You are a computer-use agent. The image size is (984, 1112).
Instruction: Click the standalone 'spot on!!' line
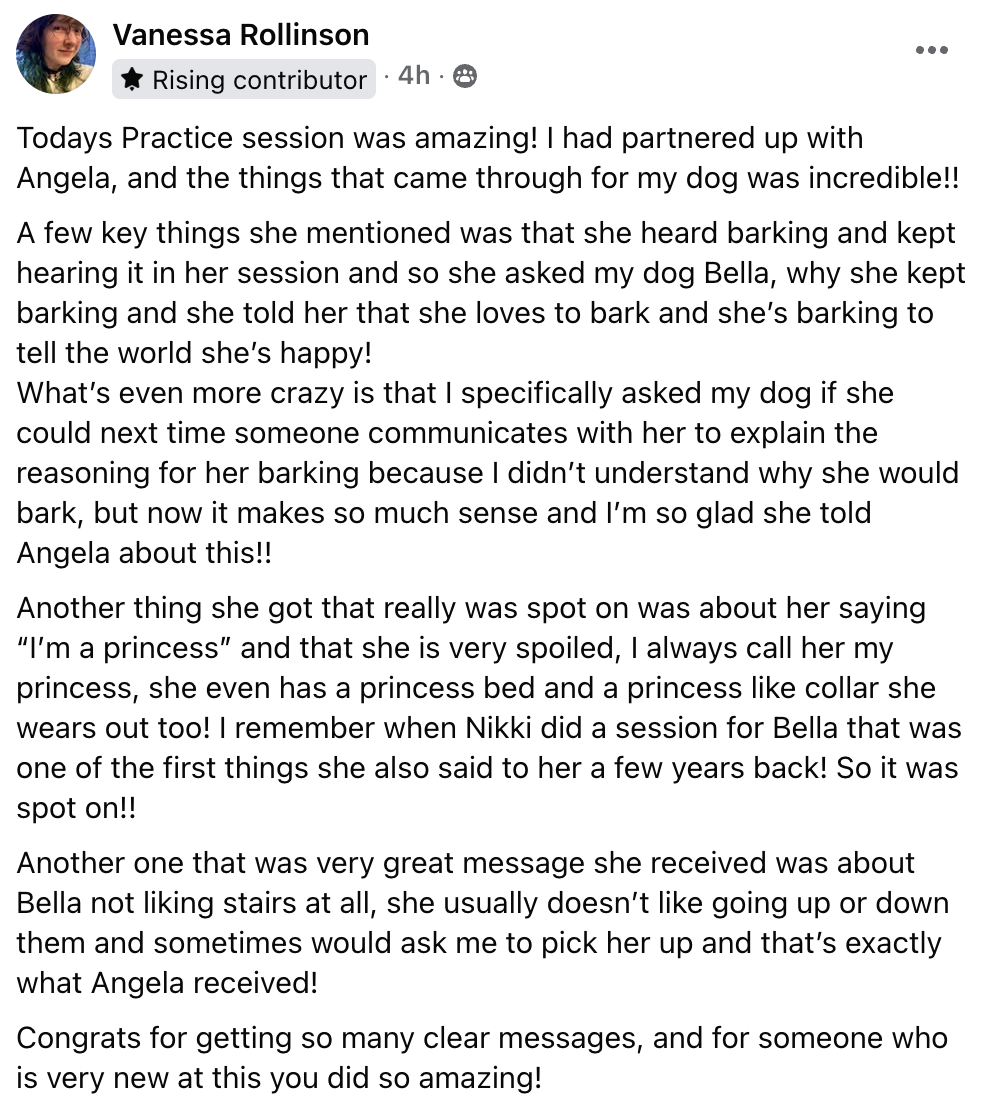[76, 808]
